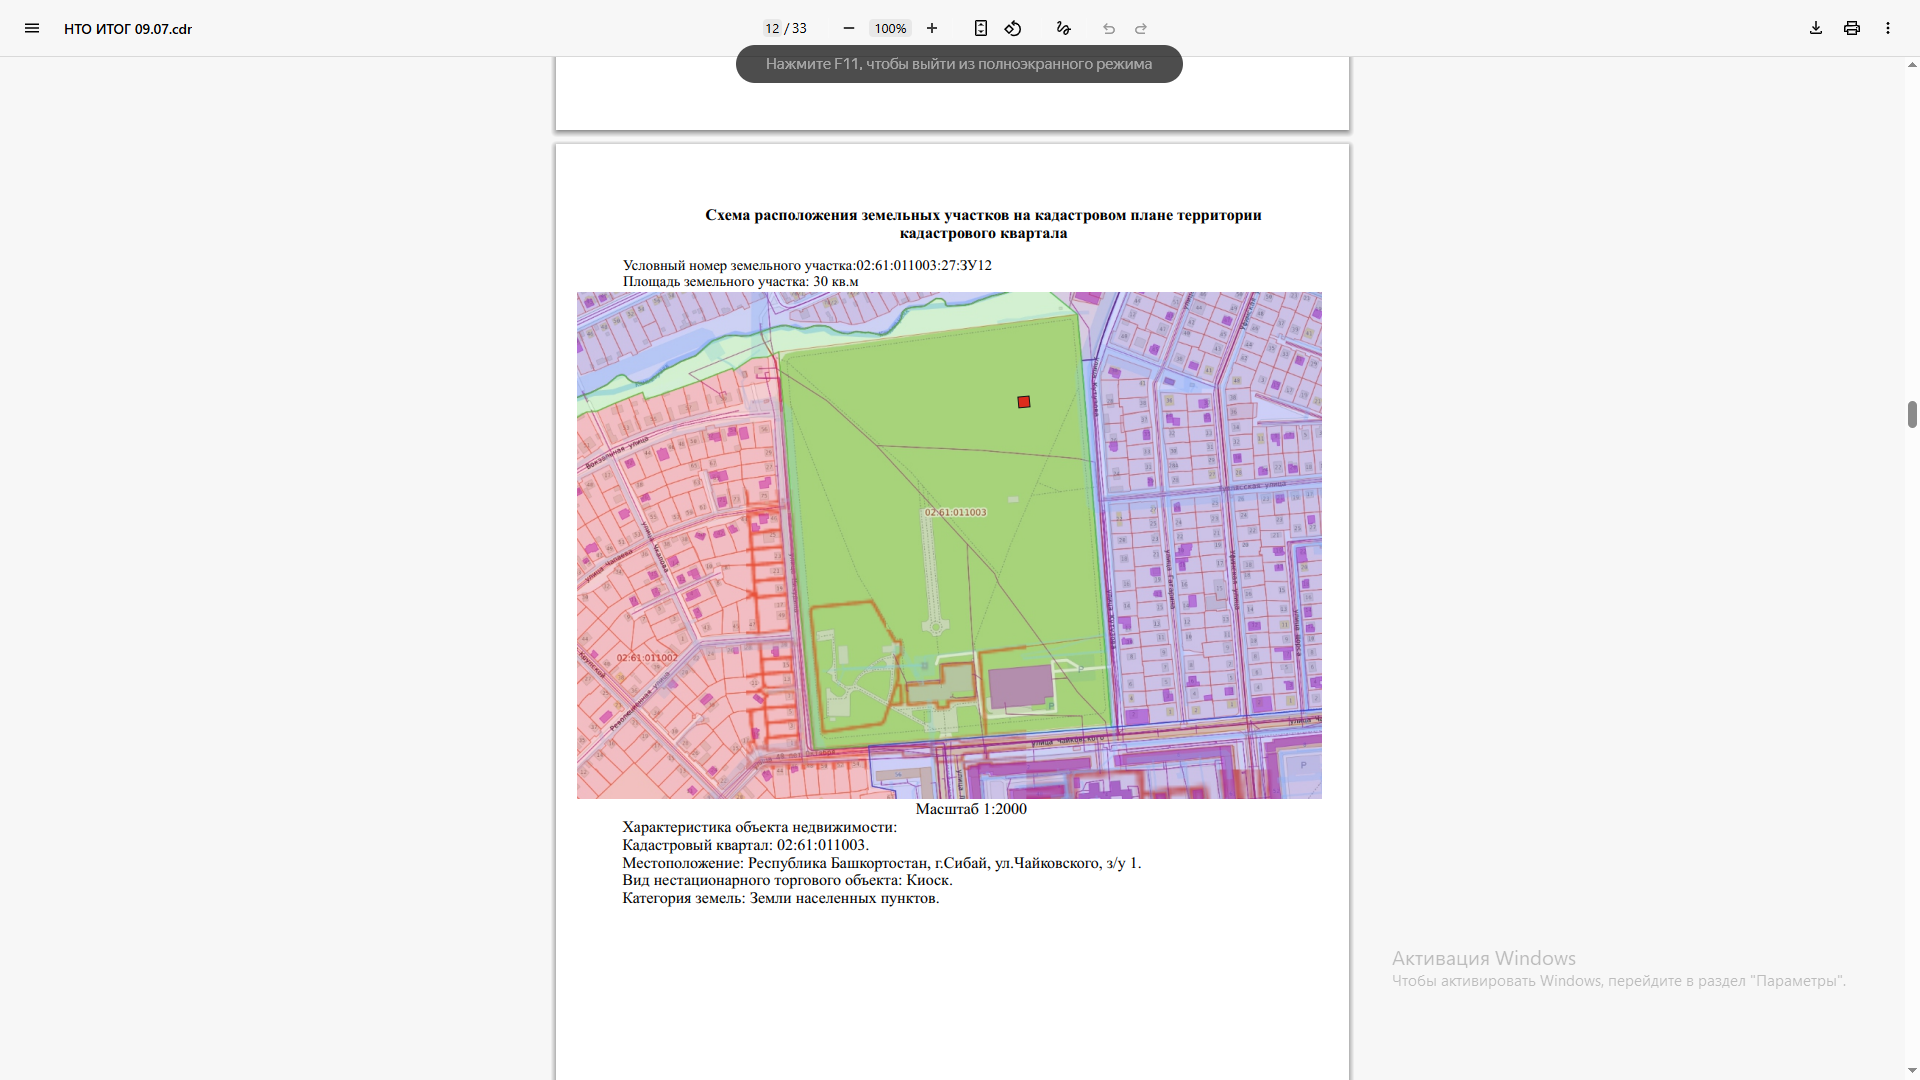Click the redo arrow

click(x=1141, y=28)
